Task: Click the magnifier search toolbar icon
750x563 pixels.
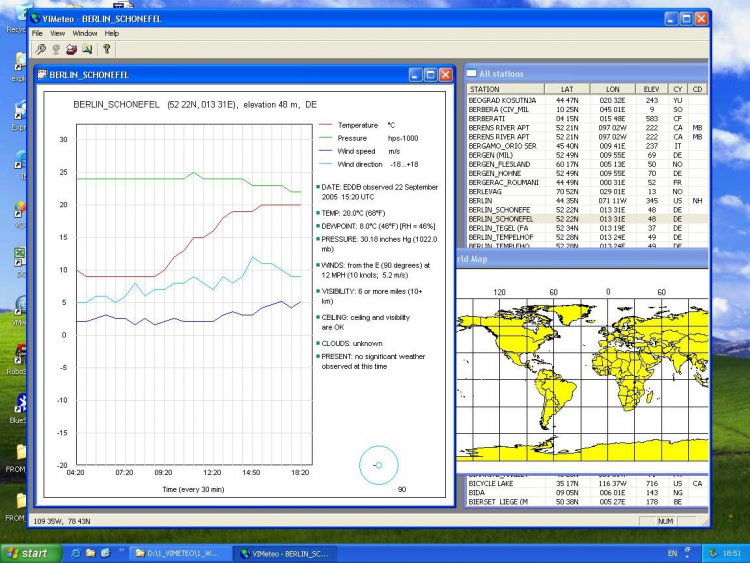Action: 40,48
